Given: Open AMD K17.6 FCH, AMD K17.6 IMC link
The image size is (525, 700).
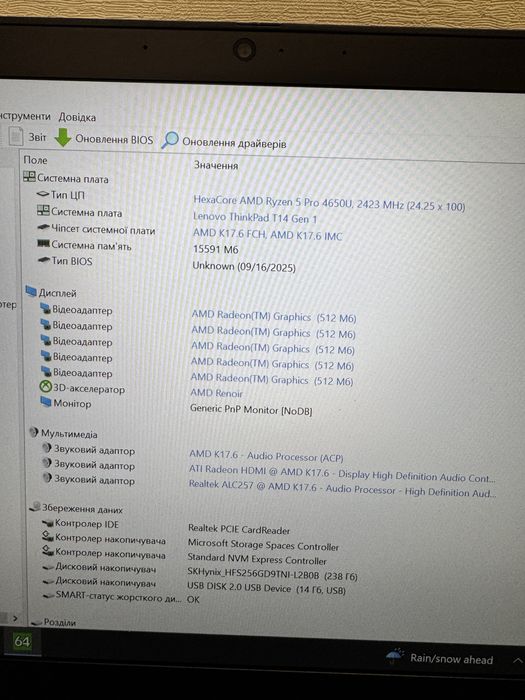Looking at the screenshot, I should pos(267,235).
